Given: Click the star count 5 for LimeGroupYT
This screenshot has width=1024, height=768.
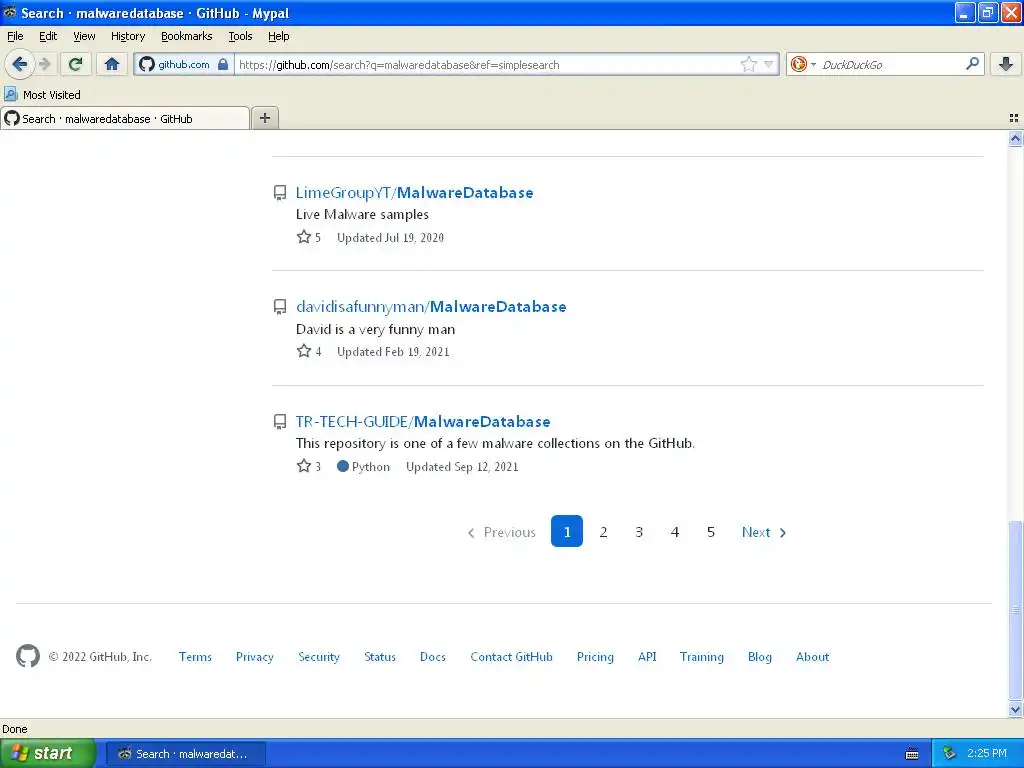Looking at the screenshot, I should click(309, 237).
